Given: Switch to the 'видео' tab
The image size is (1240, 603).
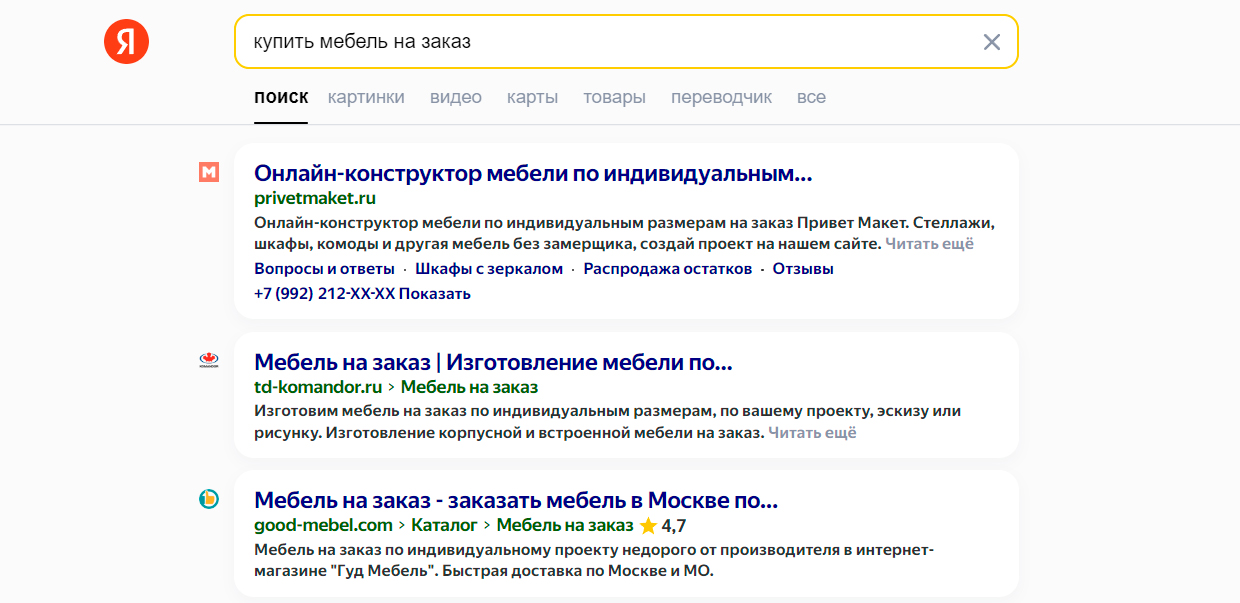Looking at the screenshot, I should pos(456,97).
